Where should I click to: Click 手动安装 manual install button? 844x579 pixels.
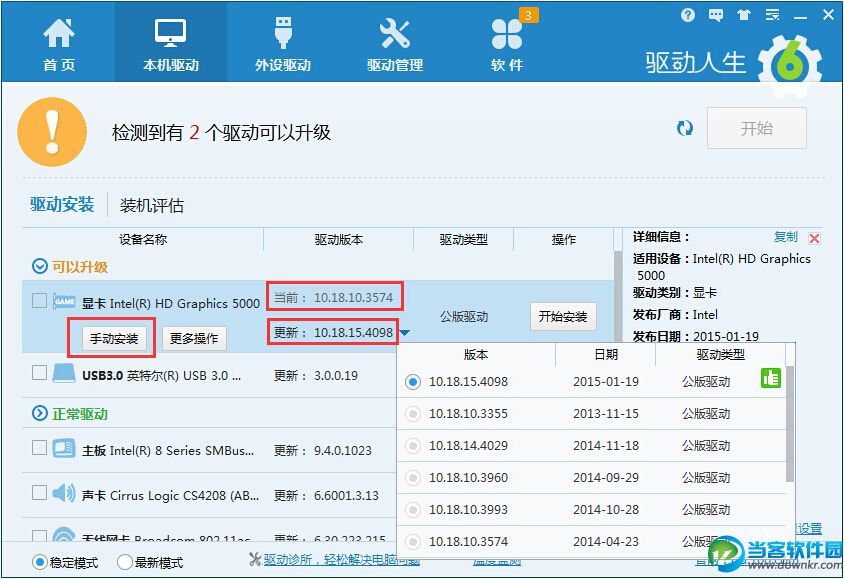pyautogui.click(x=114, y=338)
